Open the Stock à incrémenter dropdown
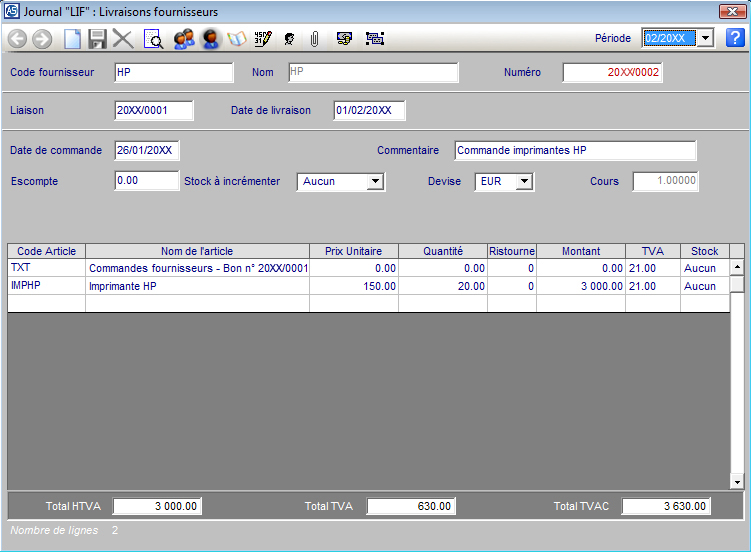This screenshot has width=751, height=552. coord(376,182)
